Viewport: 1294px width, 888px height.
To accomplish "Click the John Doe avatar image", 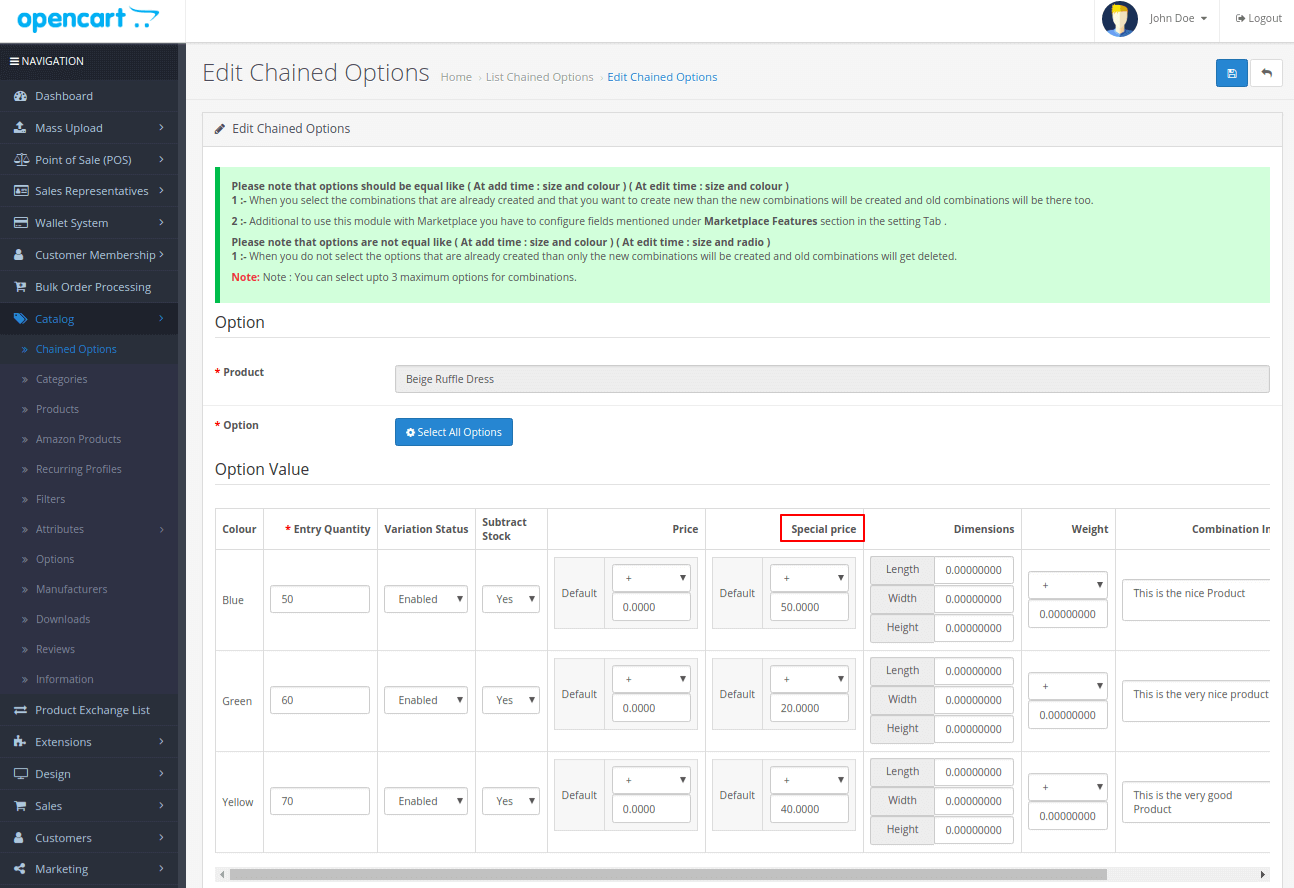I will 1119,19.
